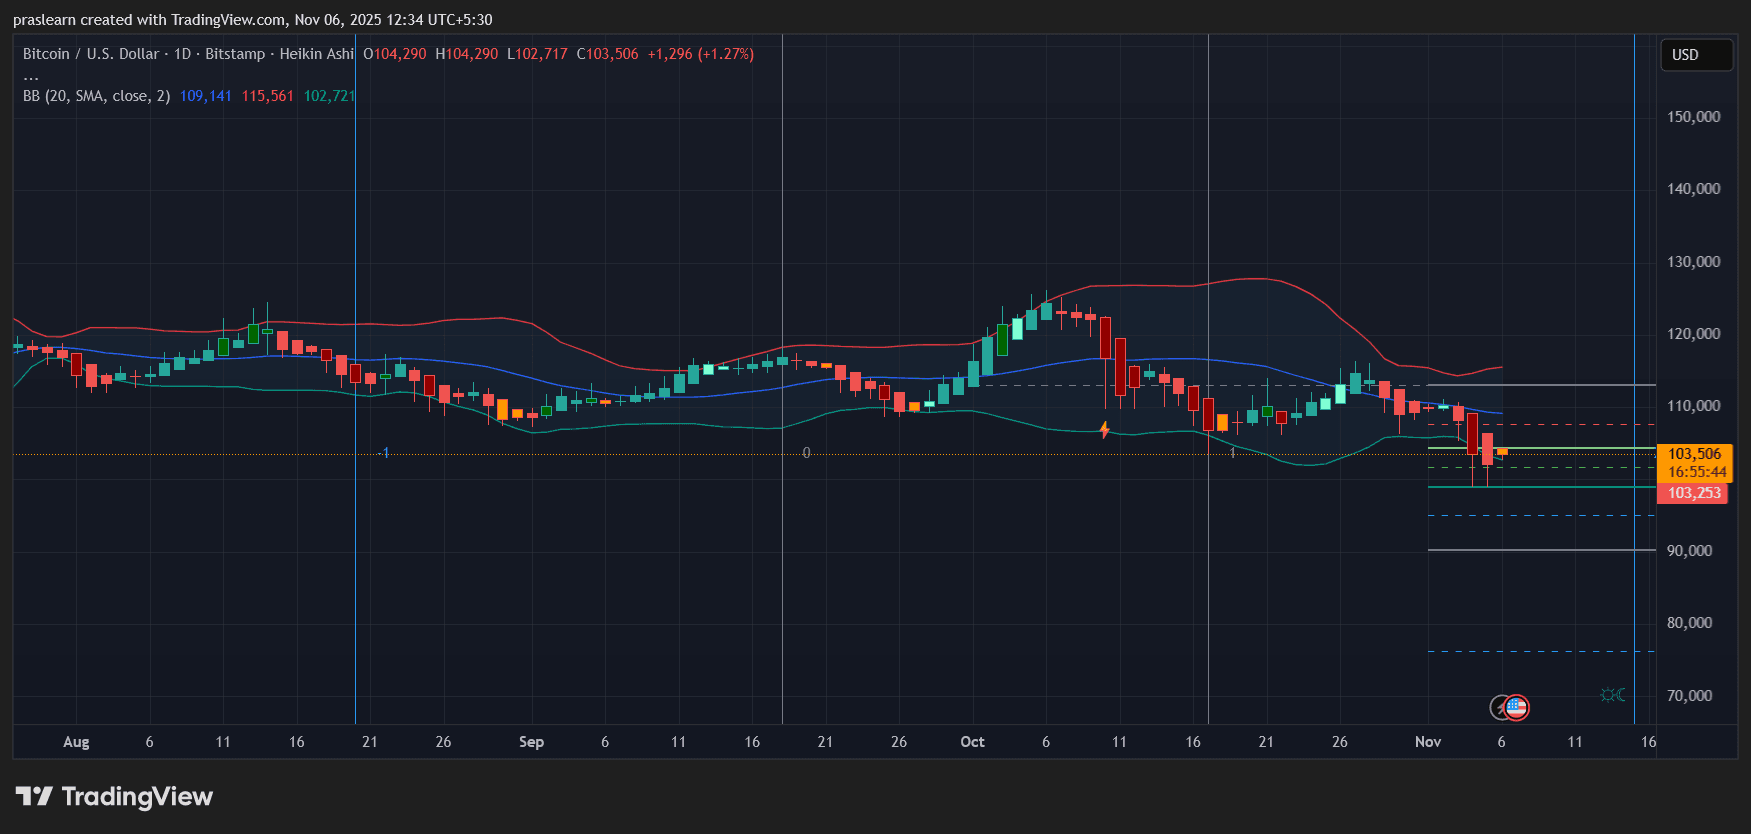Click the blue vertical line near Nov 16
The width and height of the screenshot is (1751, 834).
pos(1634,400)
